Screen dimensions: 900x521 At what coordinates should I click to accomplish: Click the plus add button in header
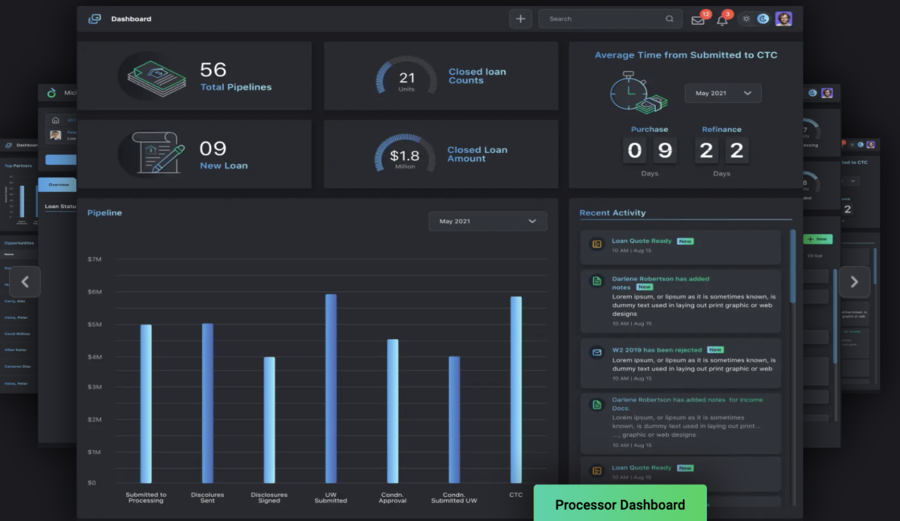point(520,19)
